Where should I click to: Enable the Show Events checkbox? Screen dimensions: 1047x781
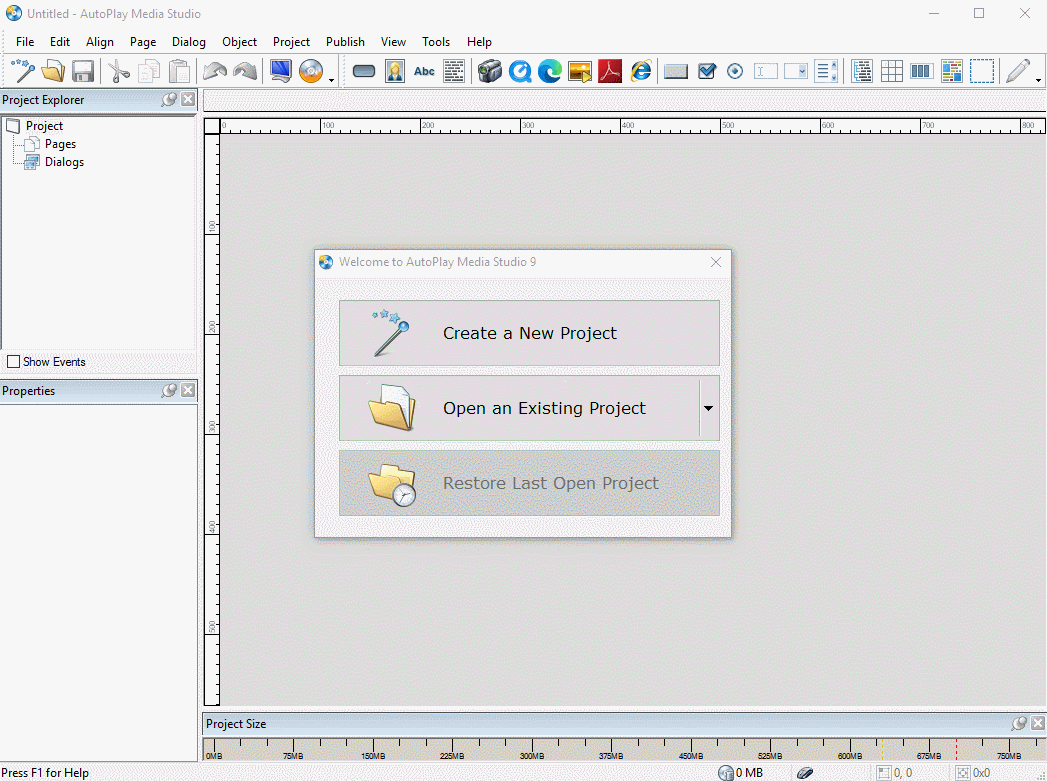click(14, 362)
